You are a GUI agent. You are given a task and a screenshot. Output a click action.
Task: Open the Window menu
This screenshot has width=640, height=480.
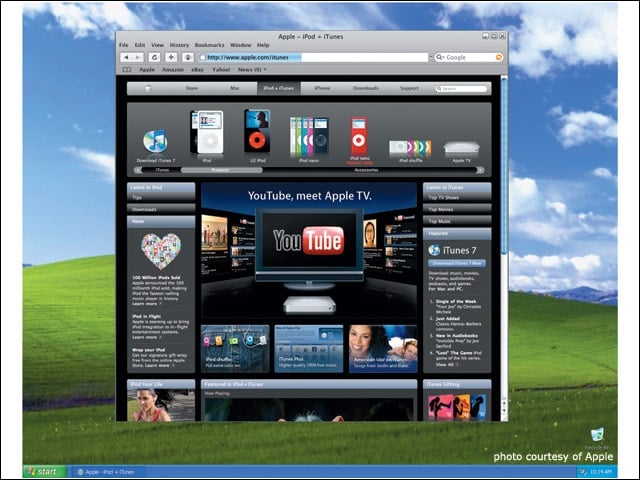click(x=240, y=45)
